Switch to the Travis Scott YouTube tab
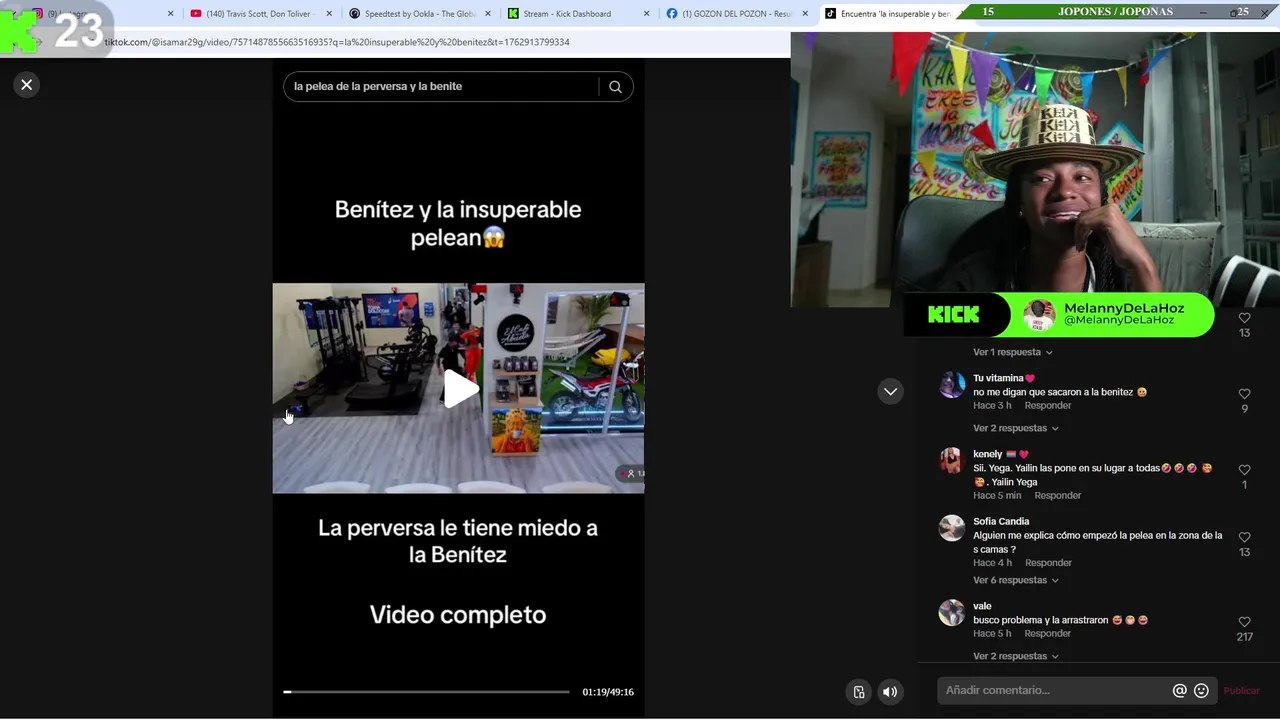Screen dimensions: 1280x720 coord(261,14)
